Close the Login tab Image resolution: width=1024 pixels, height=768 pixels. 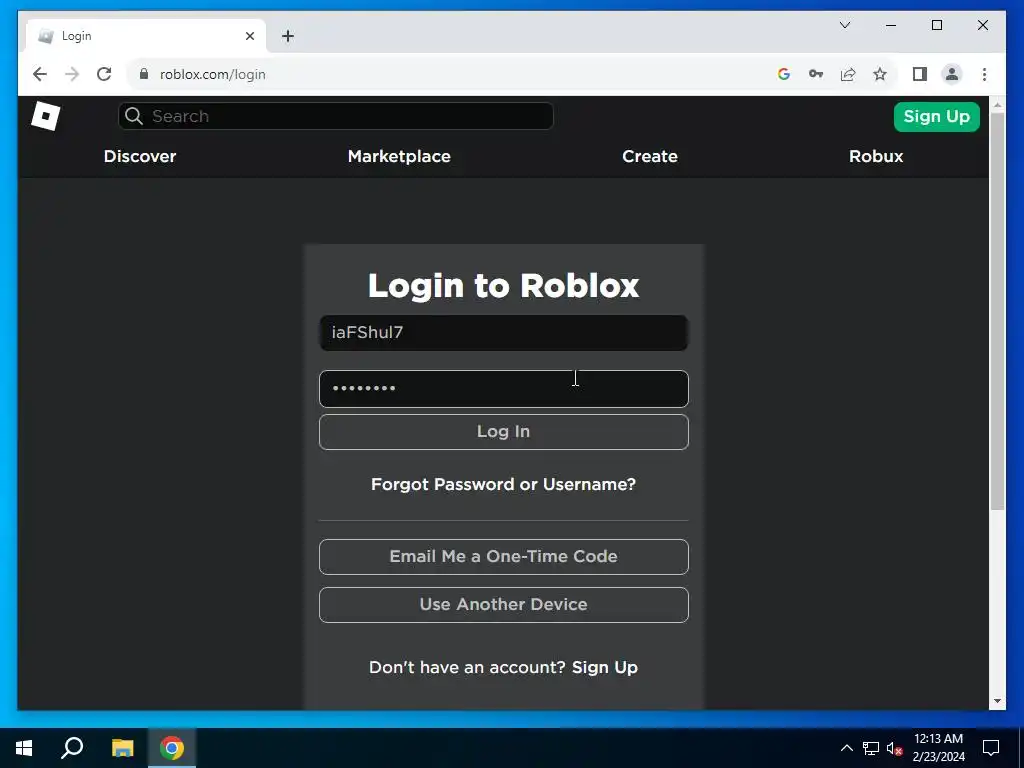point(249,36)
